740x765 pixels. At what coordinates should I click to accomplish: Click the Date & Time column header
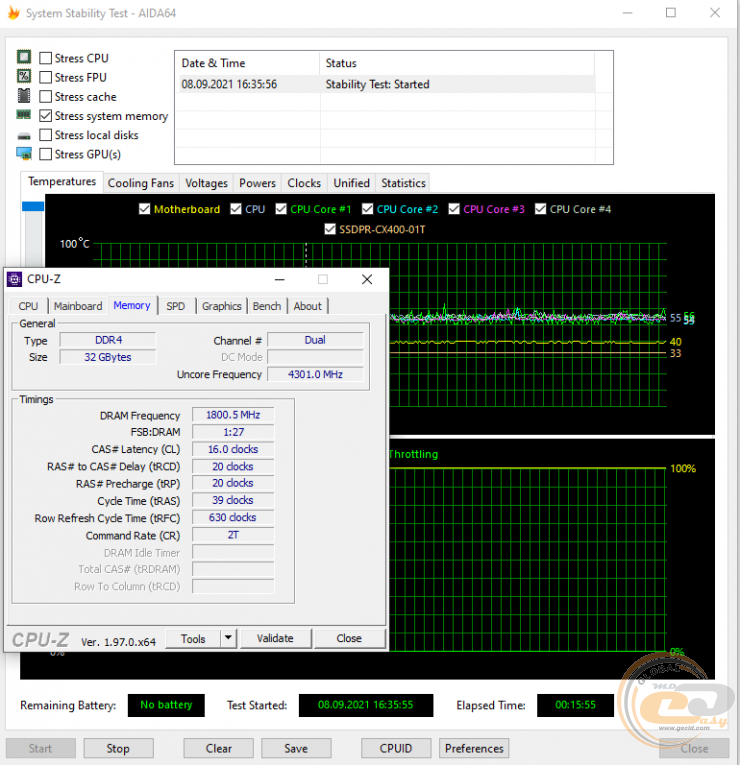[x=247, y=63]
